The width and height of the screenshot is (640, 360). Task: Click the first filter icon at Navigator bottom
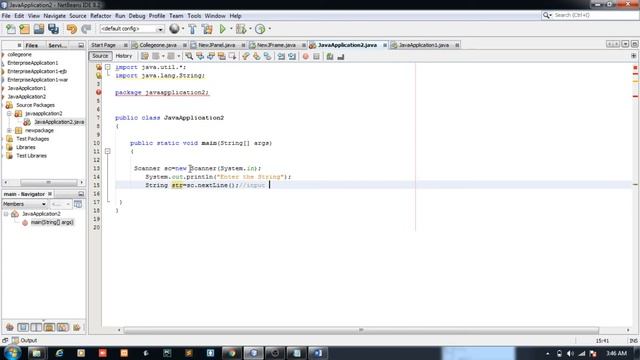pos(9,327)
